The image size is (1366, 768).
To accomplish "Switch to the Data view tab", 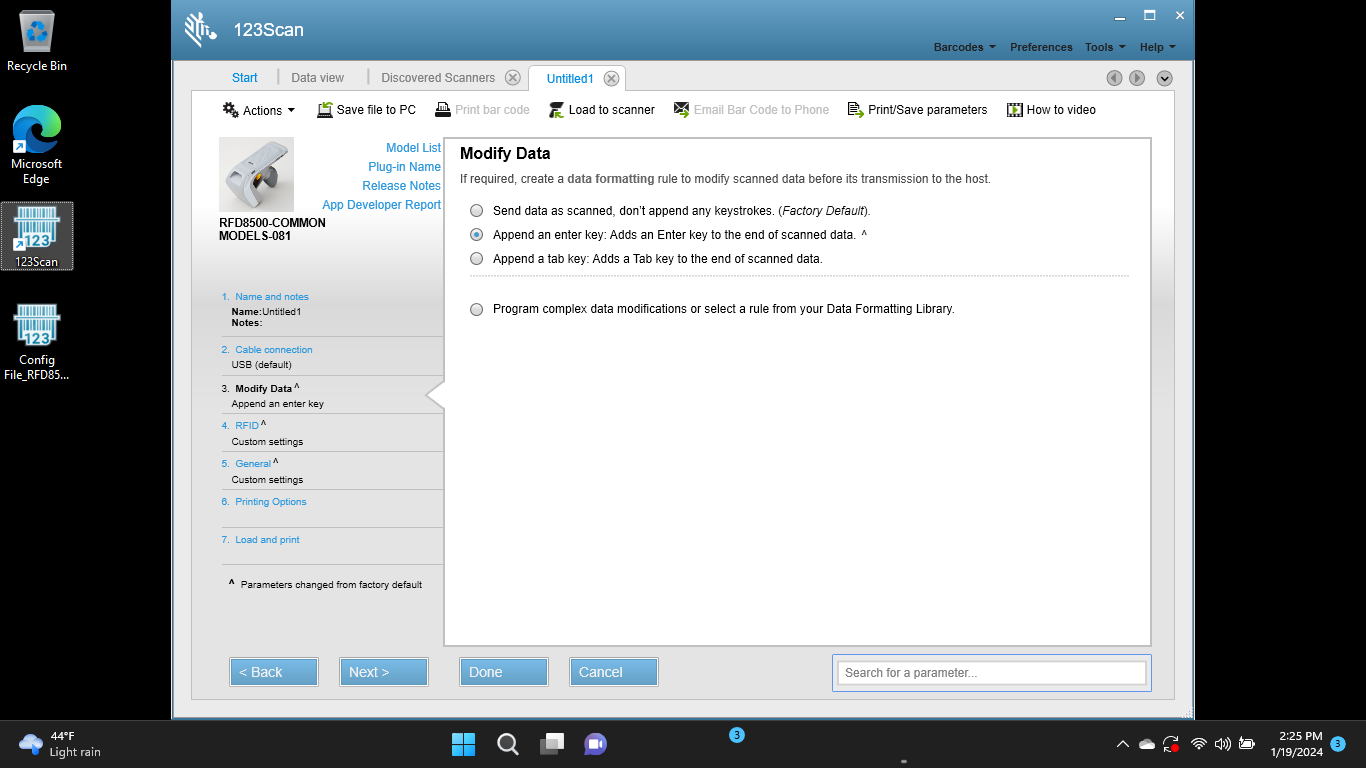I will (317, 78).
